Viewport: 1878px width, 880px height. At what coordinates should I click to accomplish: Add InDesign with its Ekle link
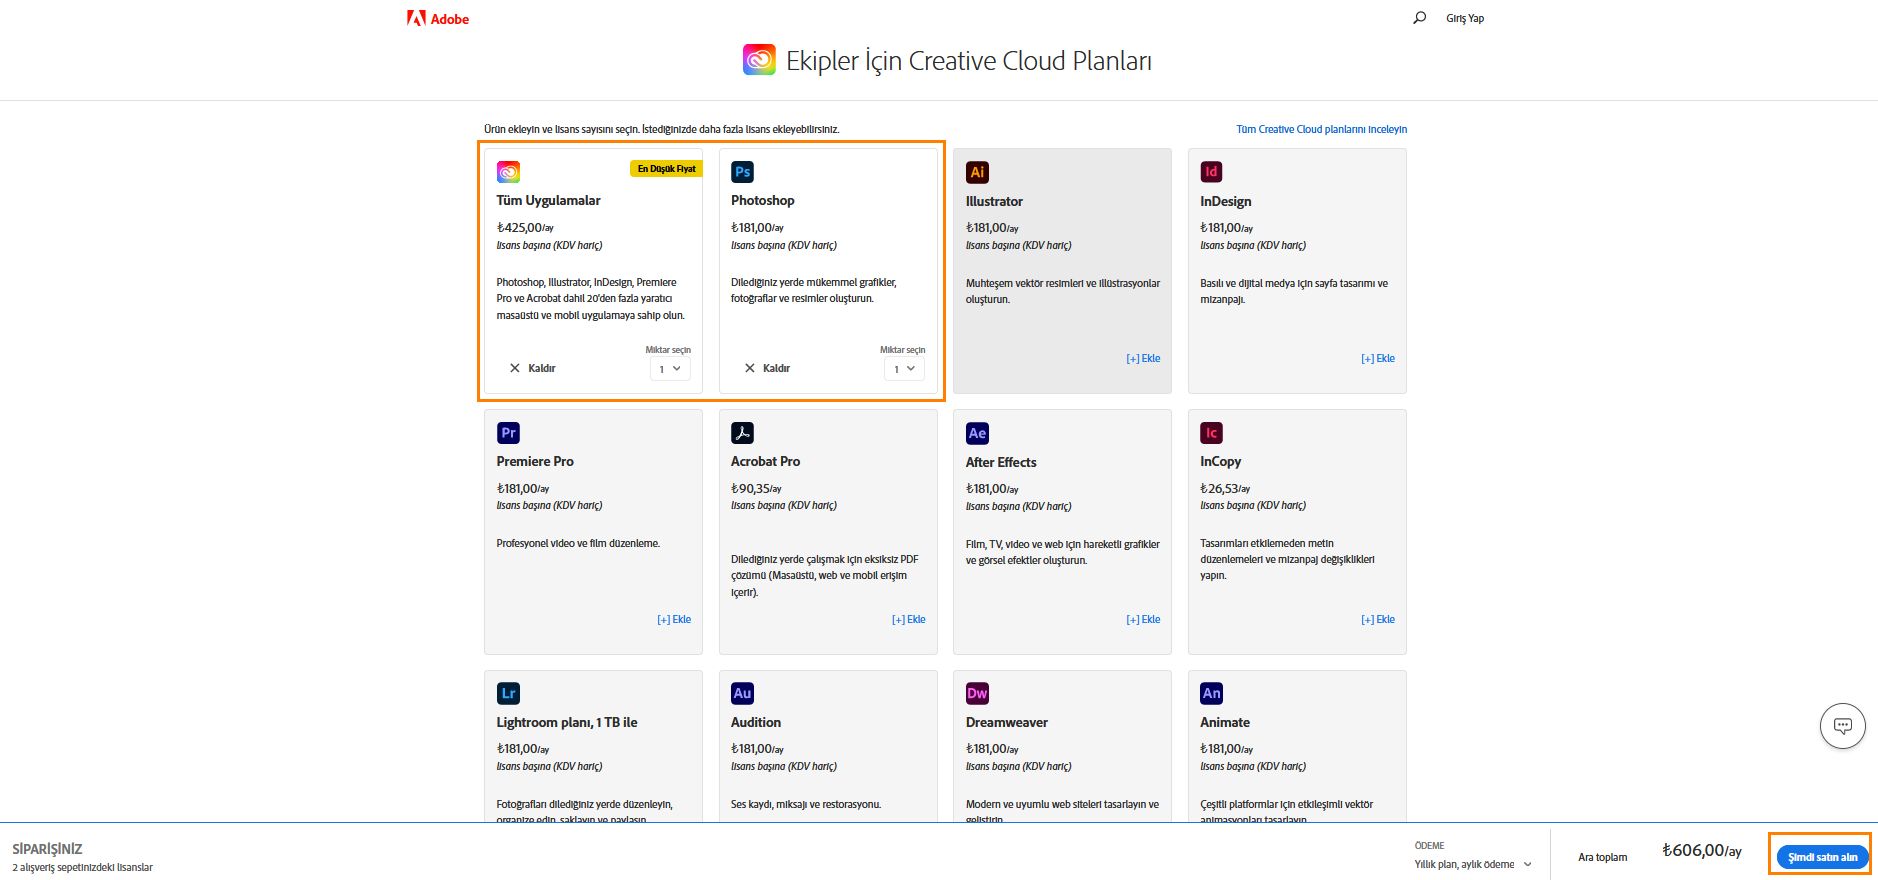point(1377,358)
